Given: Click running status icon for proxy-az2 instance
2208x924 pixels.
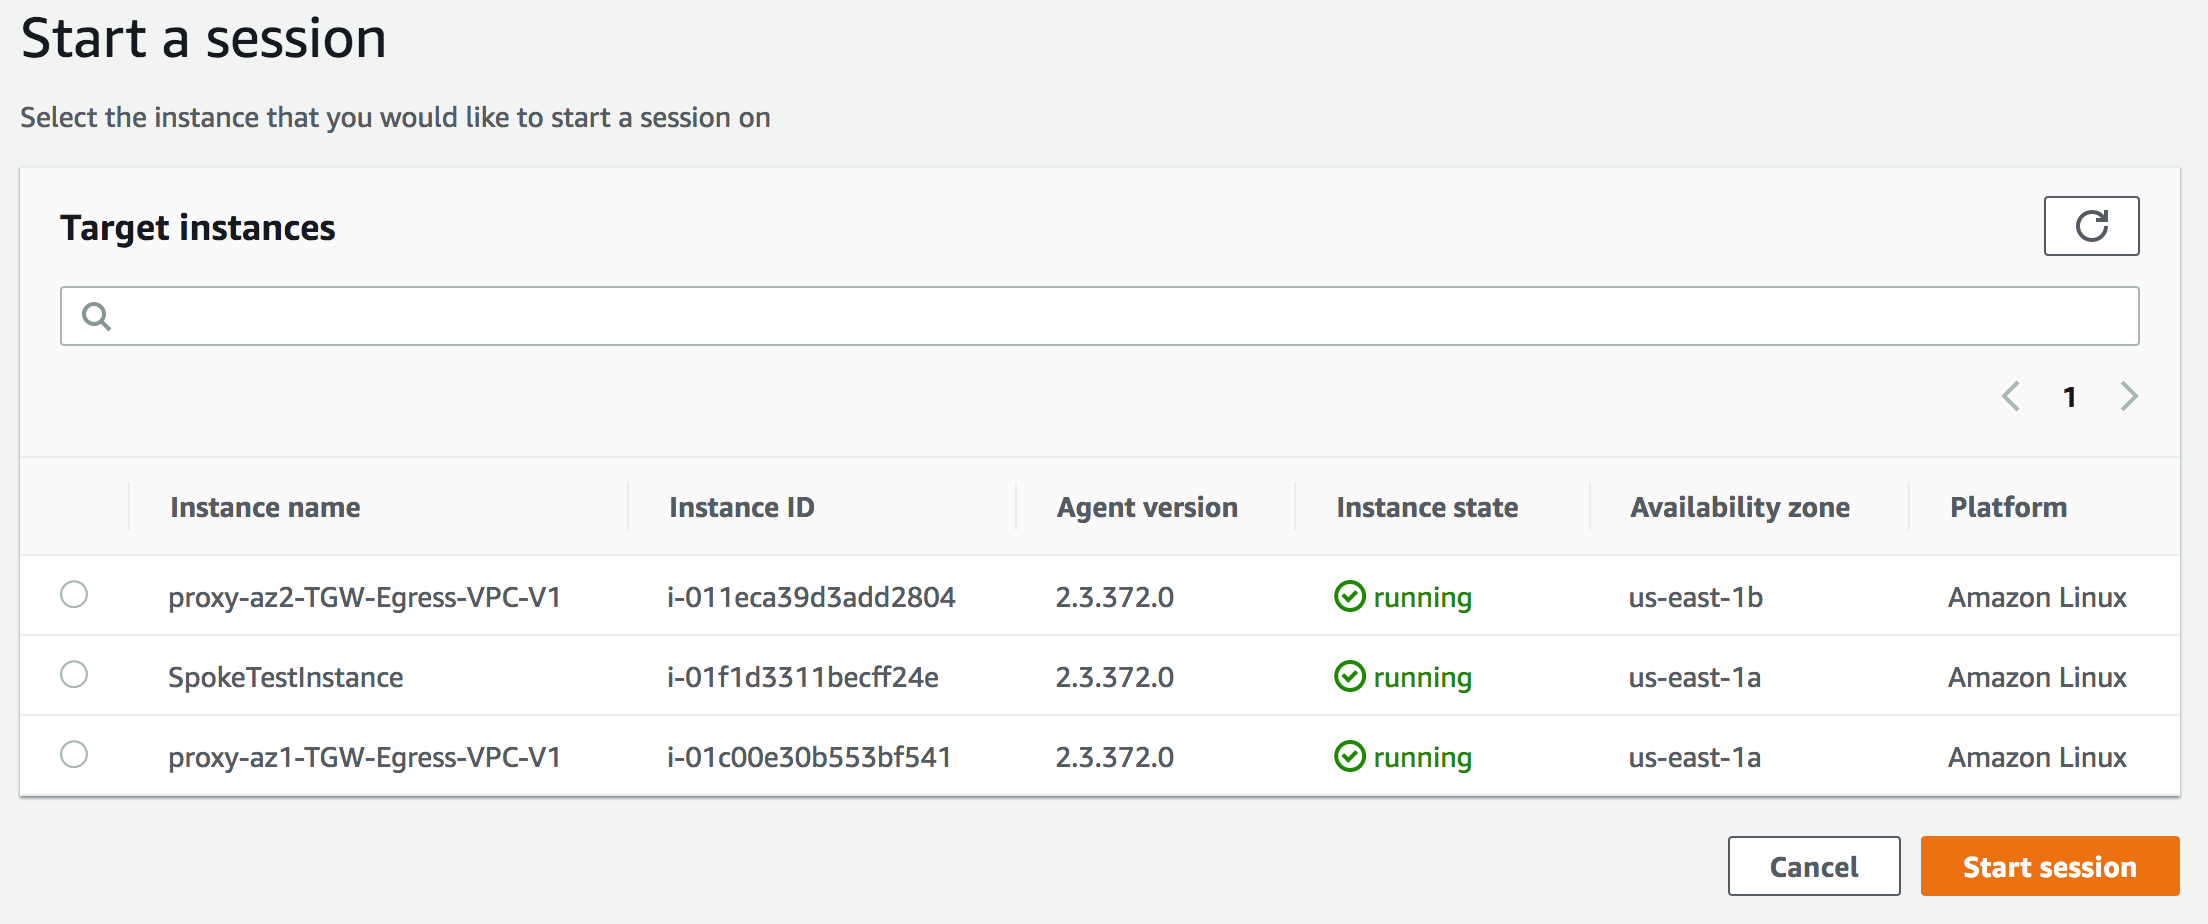Looking at the screenshot, I should pyautogui.click(x=1349, y=597).
